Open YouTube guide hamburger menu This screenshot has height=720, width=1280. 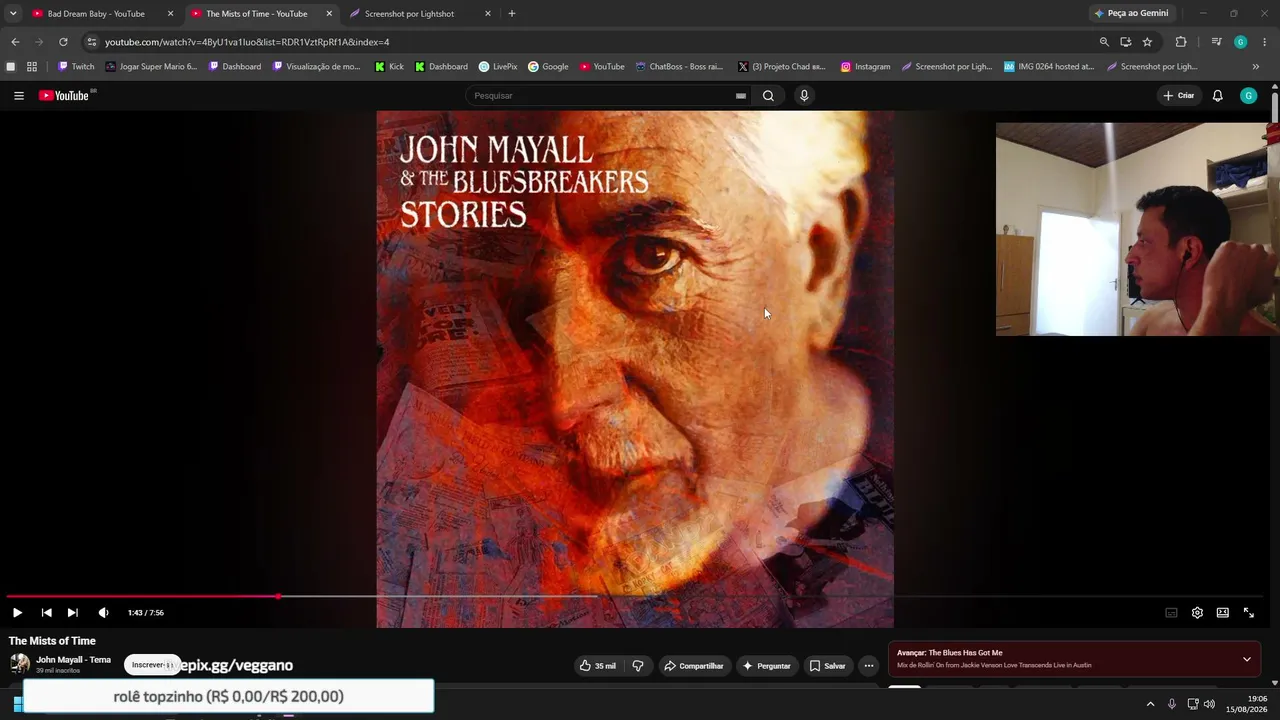[19, 96]
